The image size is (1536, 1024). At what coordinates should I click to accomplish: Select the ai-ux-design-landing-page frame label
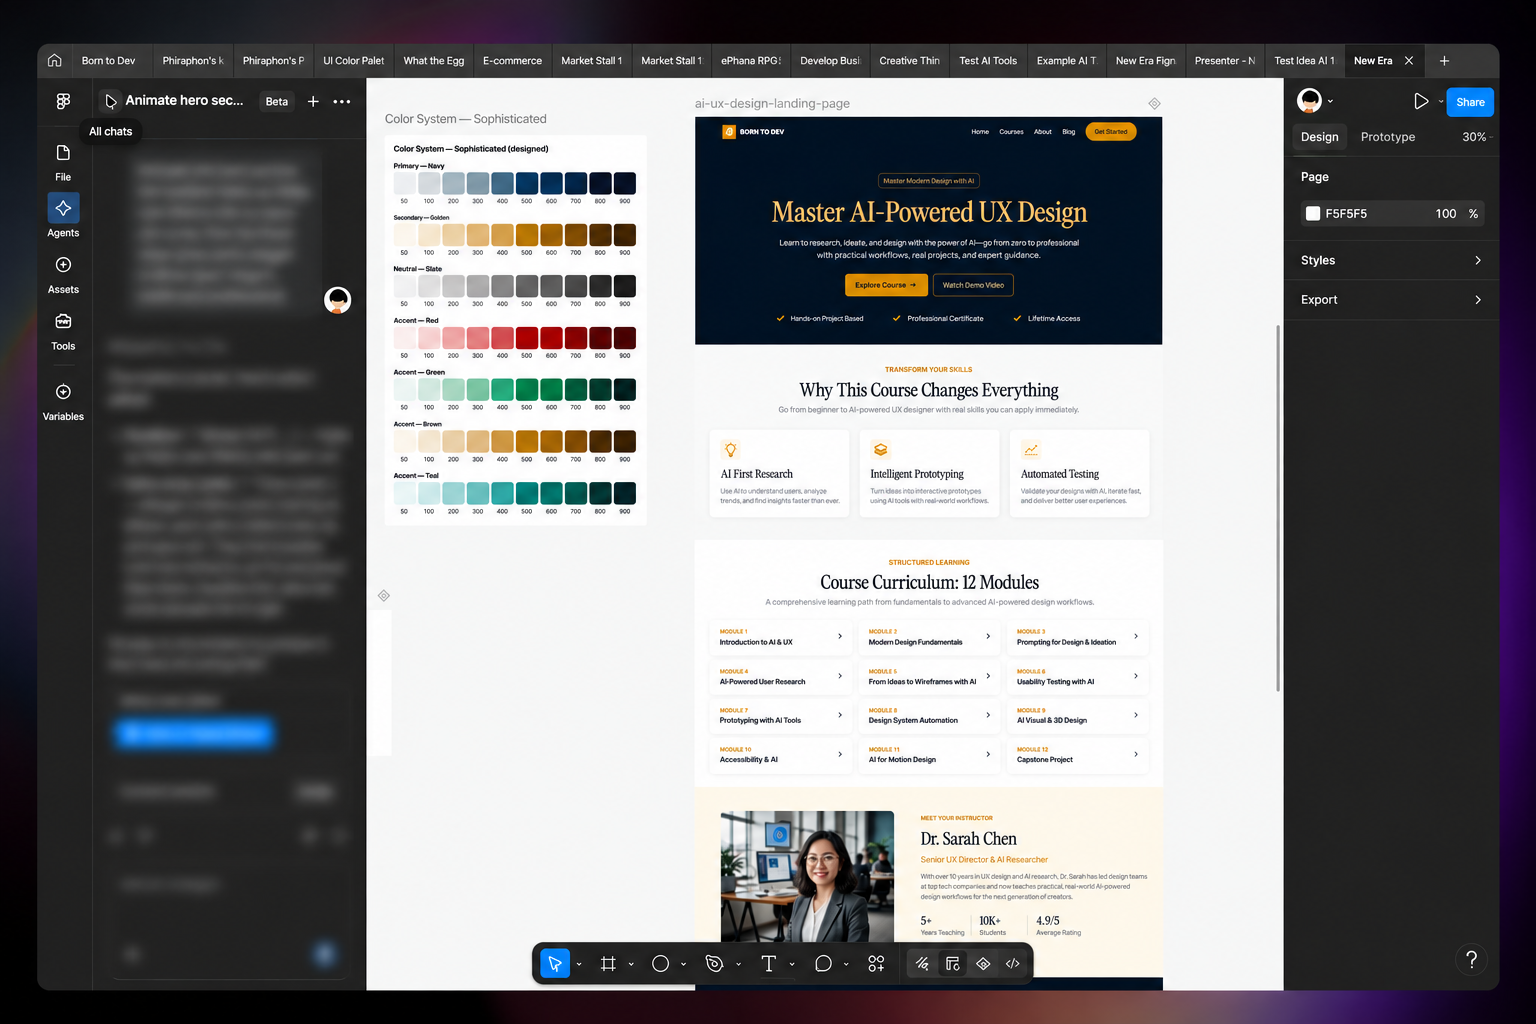(772, 103)
